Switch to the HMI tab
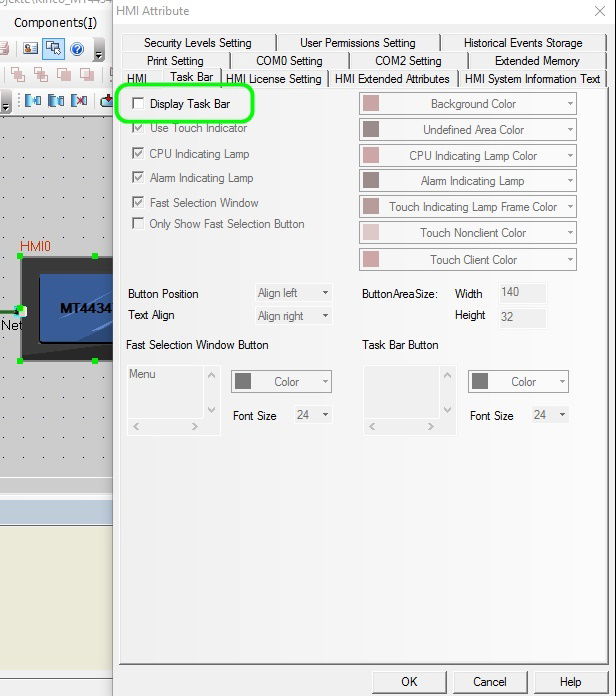 (137, 79)
